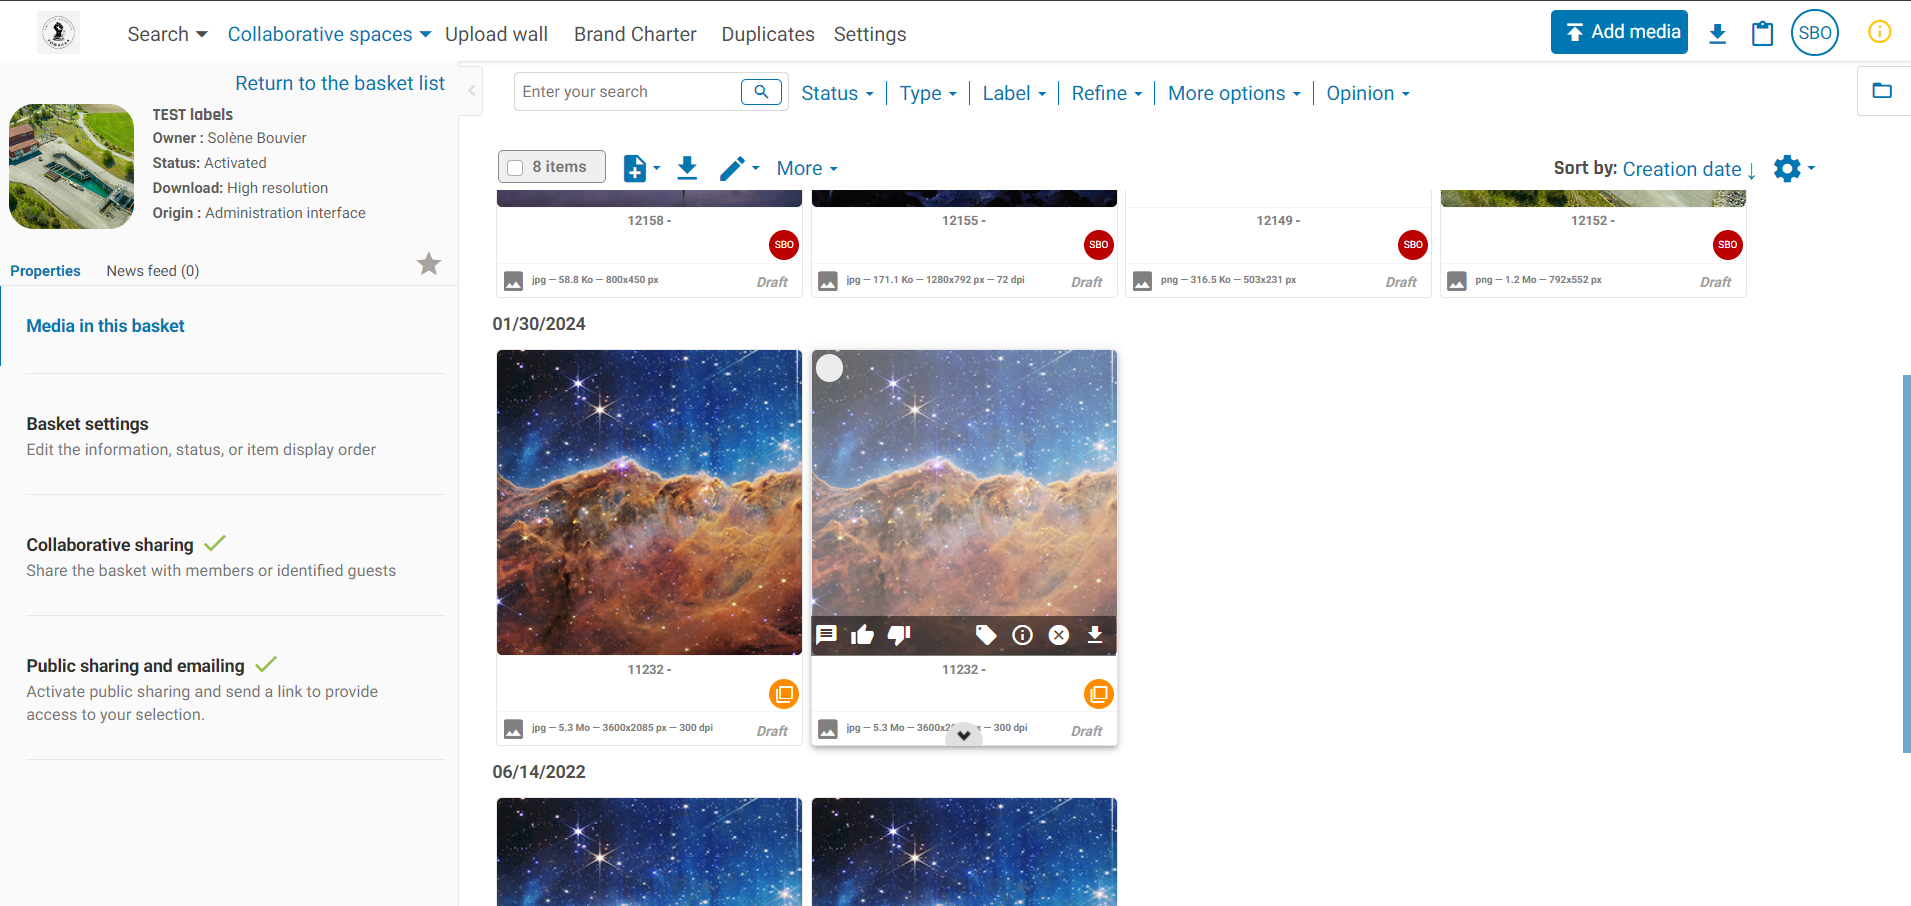This screenshot has height=906, width=1911.
Task: Open the SBO user profile avatar
Action: pyautogui.click(x=1814, y=33)
